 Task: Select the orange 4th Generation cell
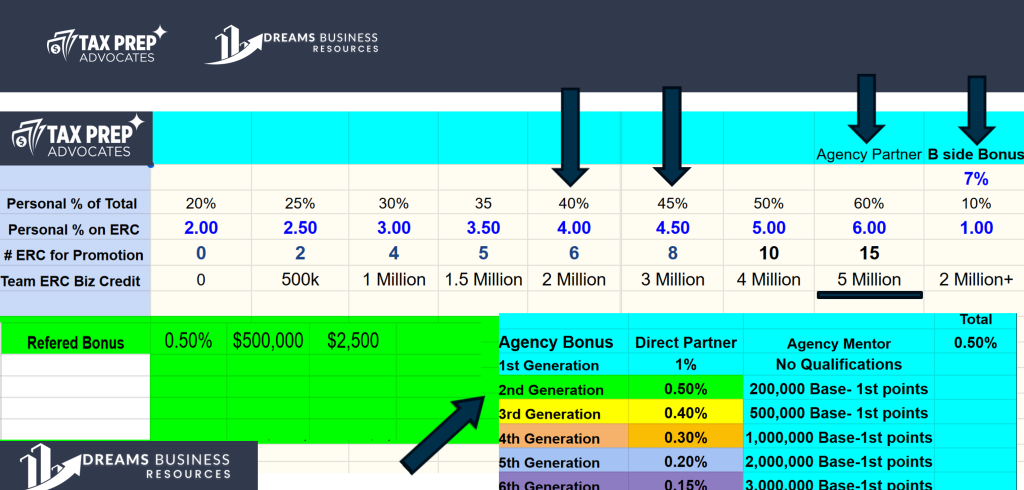point(564,437)
